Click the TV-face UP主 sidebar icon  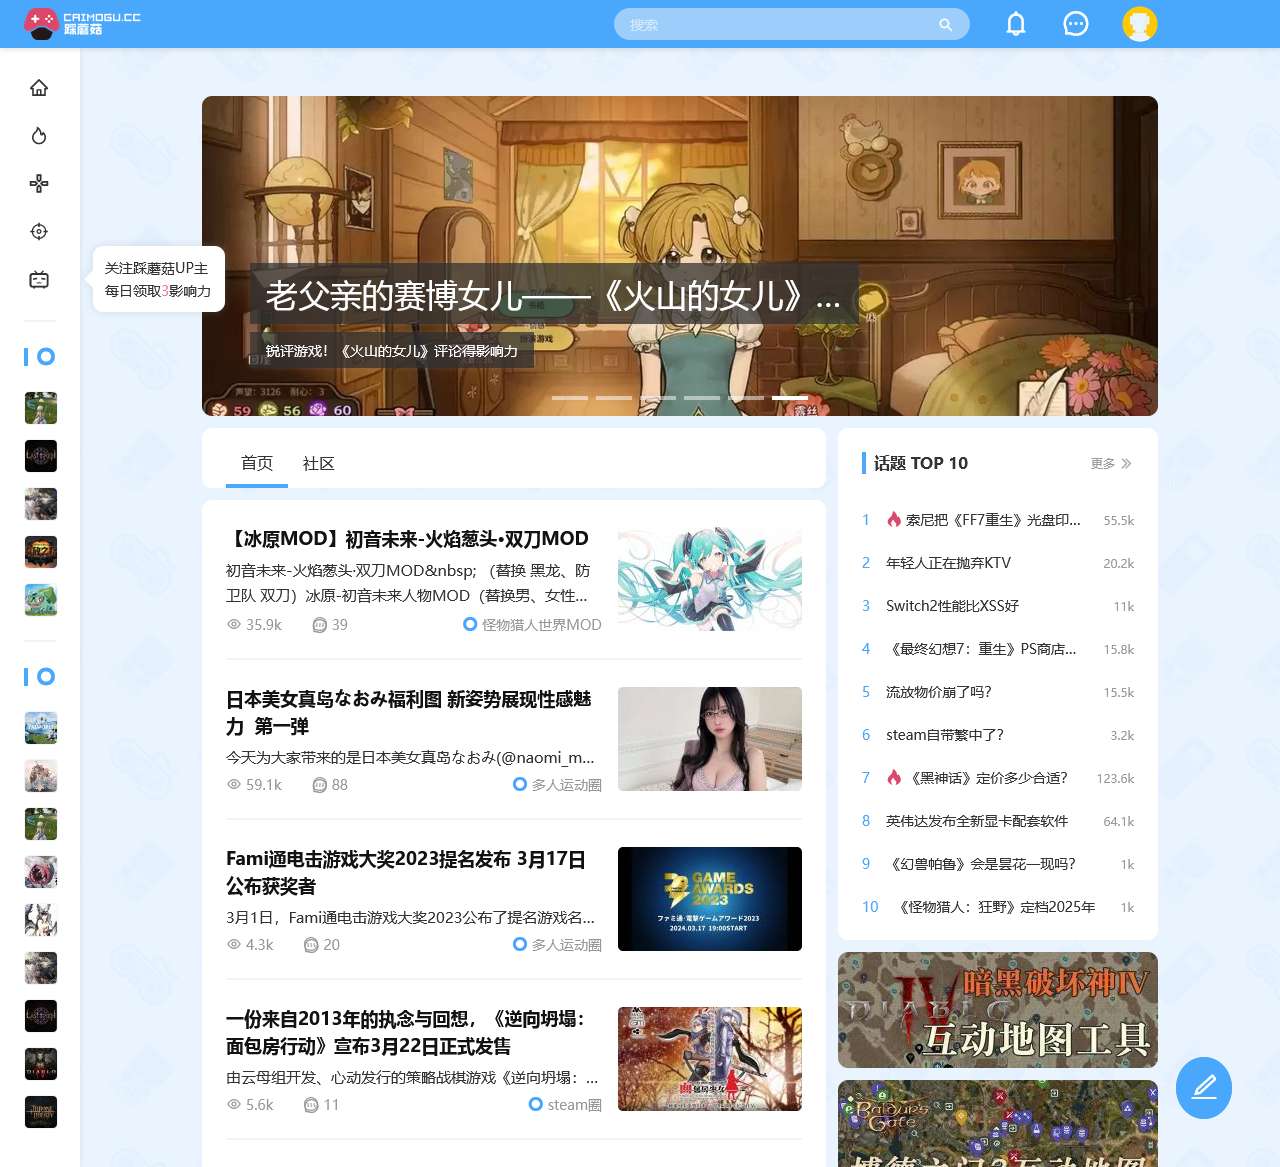[39, 280]
